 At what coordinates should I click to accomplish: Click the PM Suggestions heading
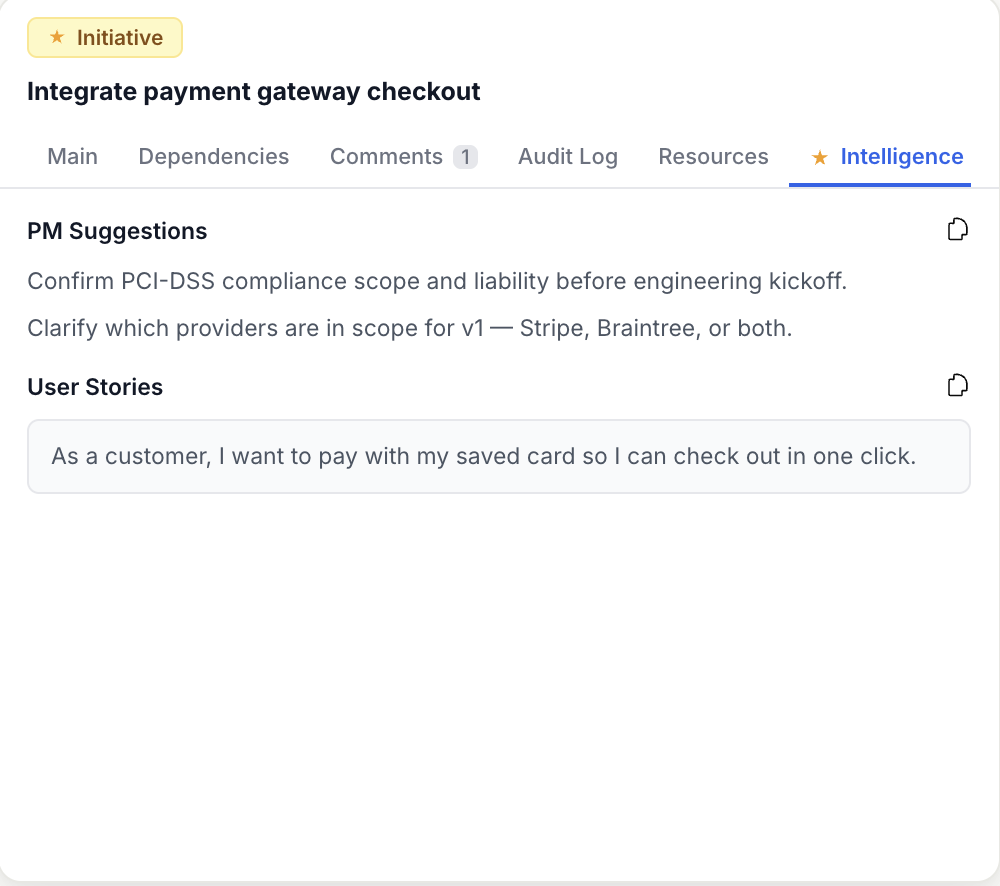[117, 231]
